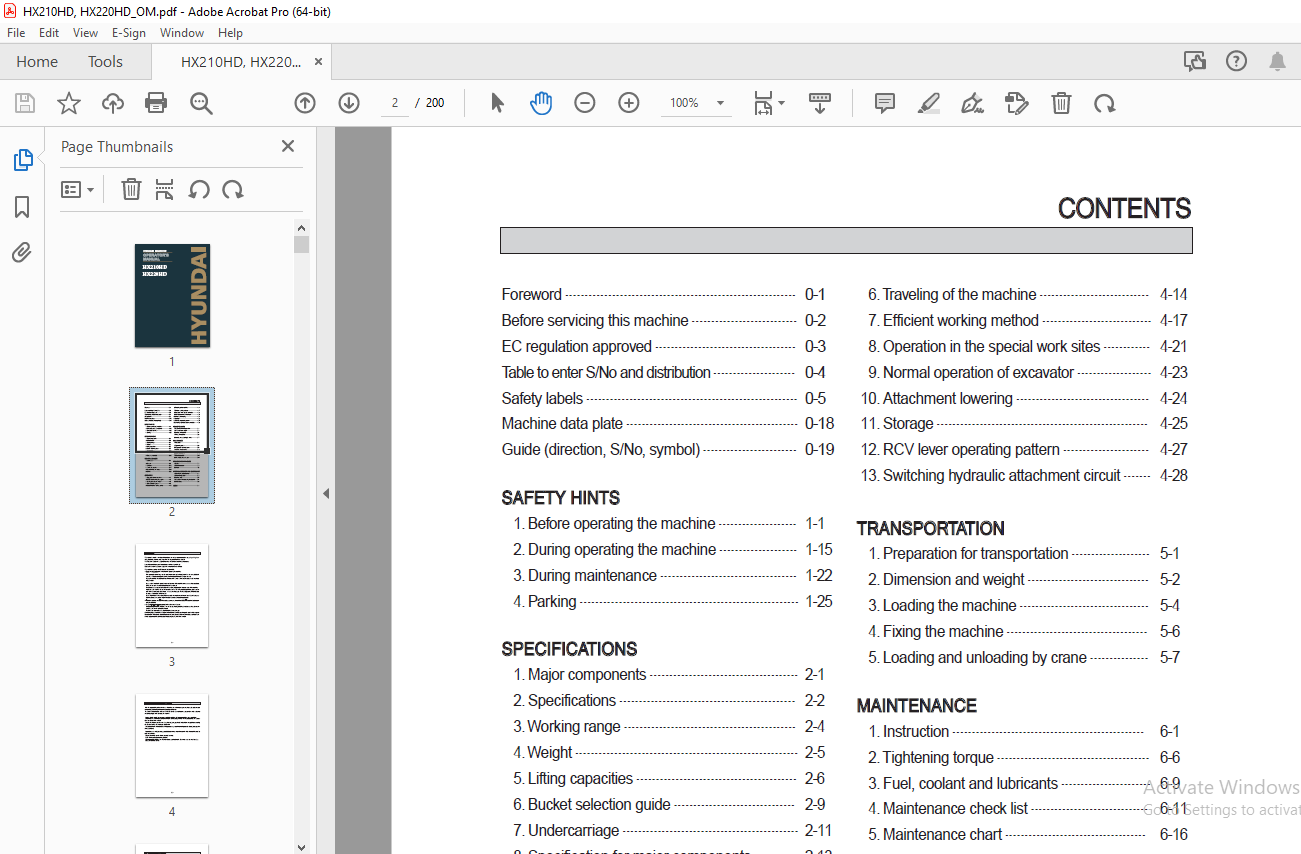Click the Print file icon
Viewport: 1301px width, 854px height.
(156, 103)
